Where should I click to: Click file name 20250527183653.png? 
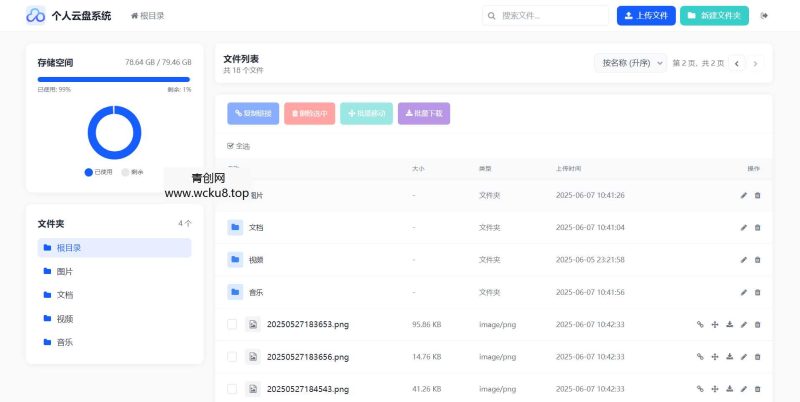pyautogui.click(x=308, y=324)
